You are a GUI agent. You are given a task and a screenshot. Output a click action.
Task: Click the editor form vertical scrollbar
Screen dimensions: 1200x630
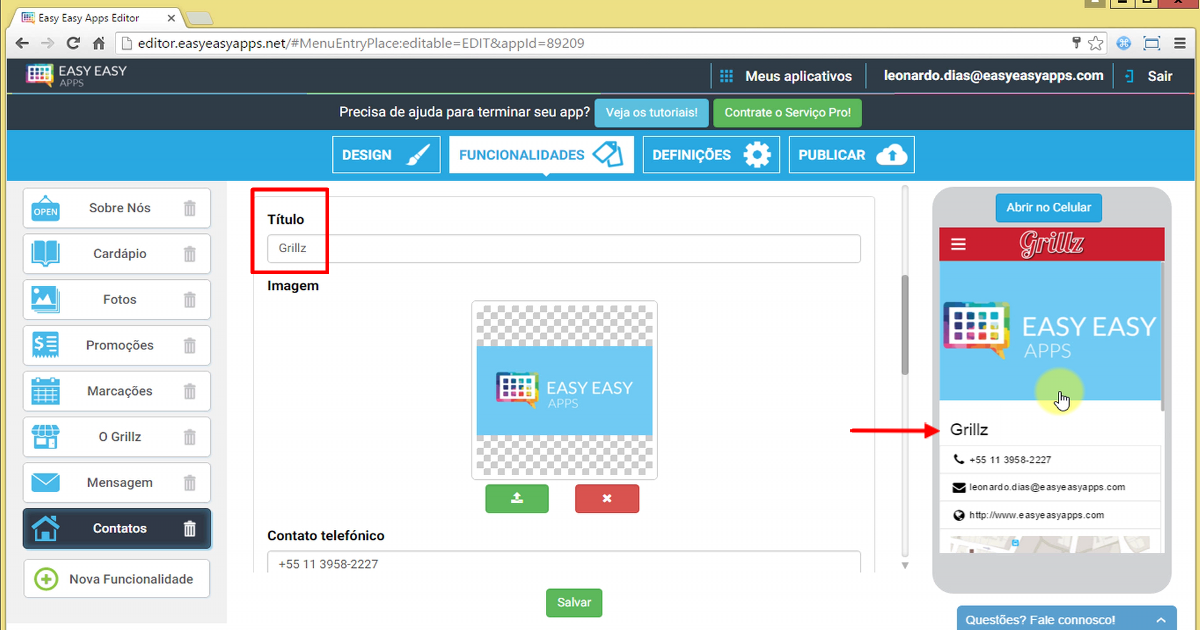[x=905, y=325]
